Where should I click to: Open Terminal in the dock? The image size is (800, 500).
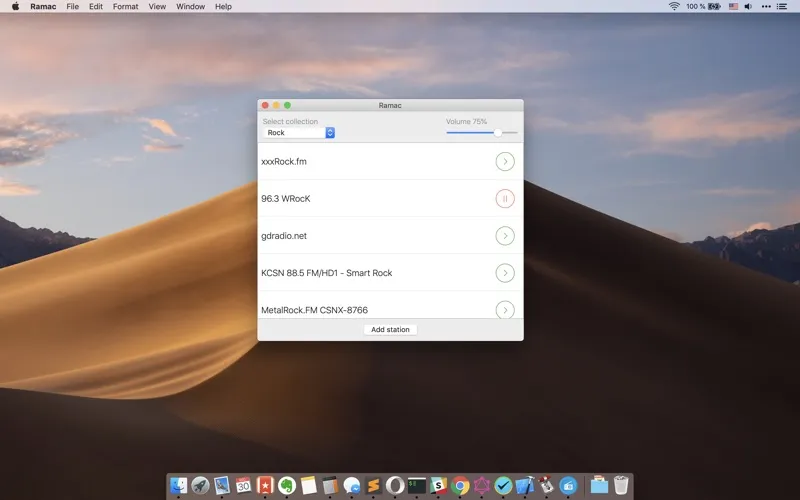coord(417,485)
